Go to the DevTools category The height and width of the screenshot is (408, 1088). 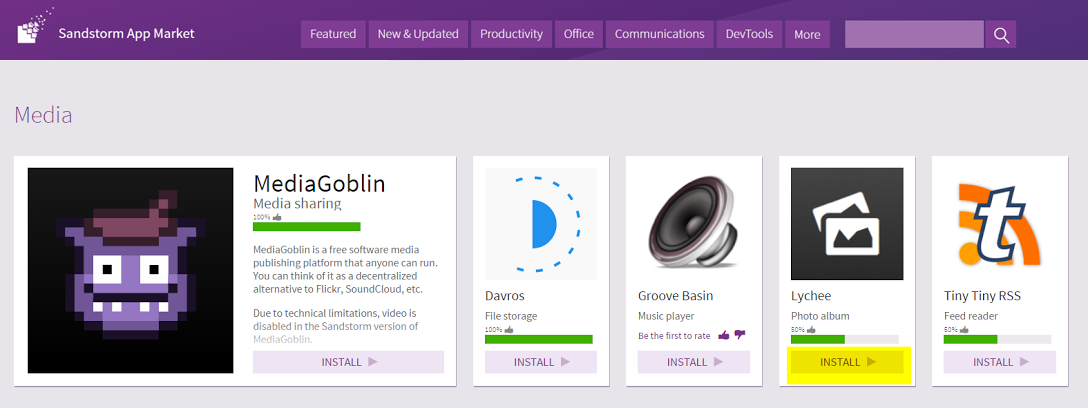(750, 34)
